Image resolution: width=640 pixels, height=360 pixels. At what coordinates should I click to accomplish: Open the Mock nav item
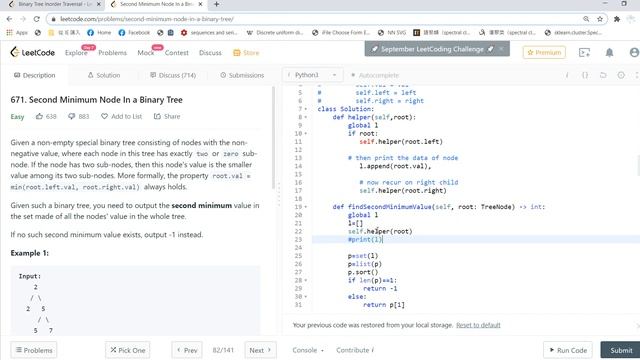(x=146, y=53)
